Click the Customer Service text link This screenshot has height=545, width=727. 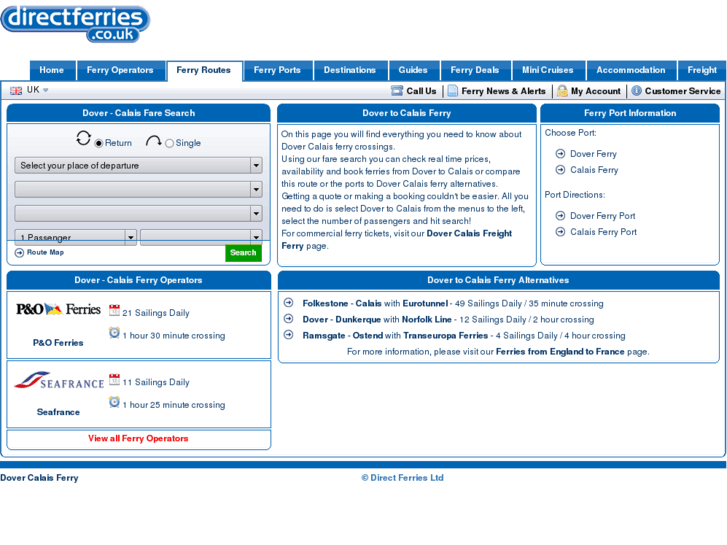(x=682, y=91)
